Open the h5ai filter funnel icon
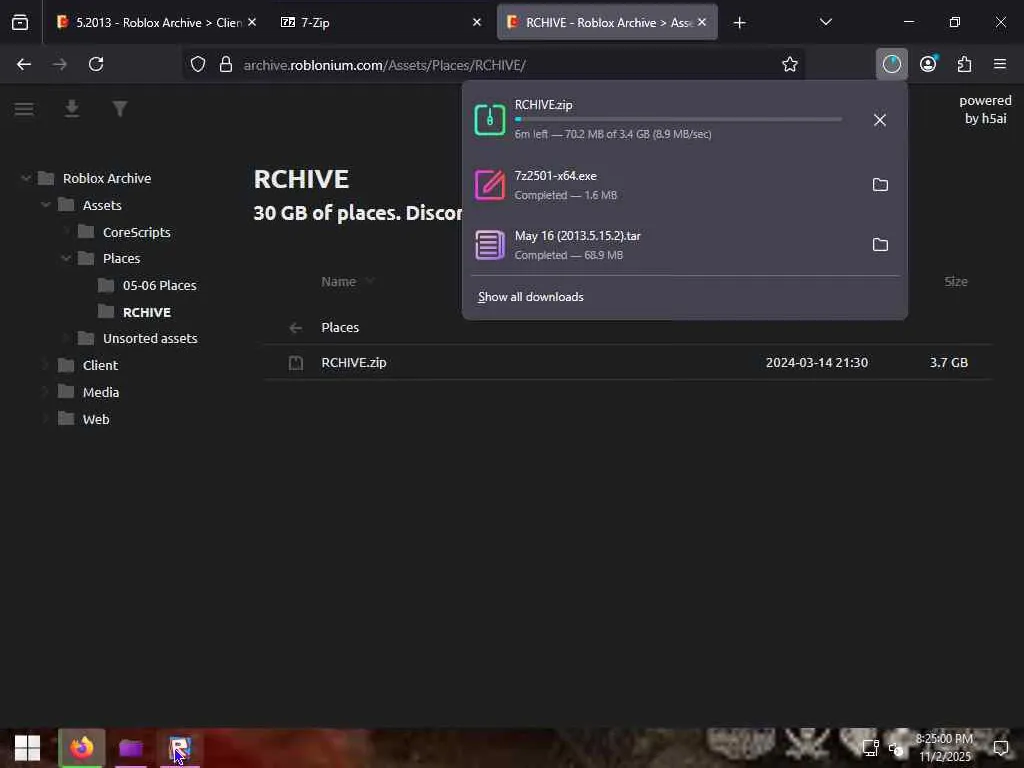 (120, 109)
